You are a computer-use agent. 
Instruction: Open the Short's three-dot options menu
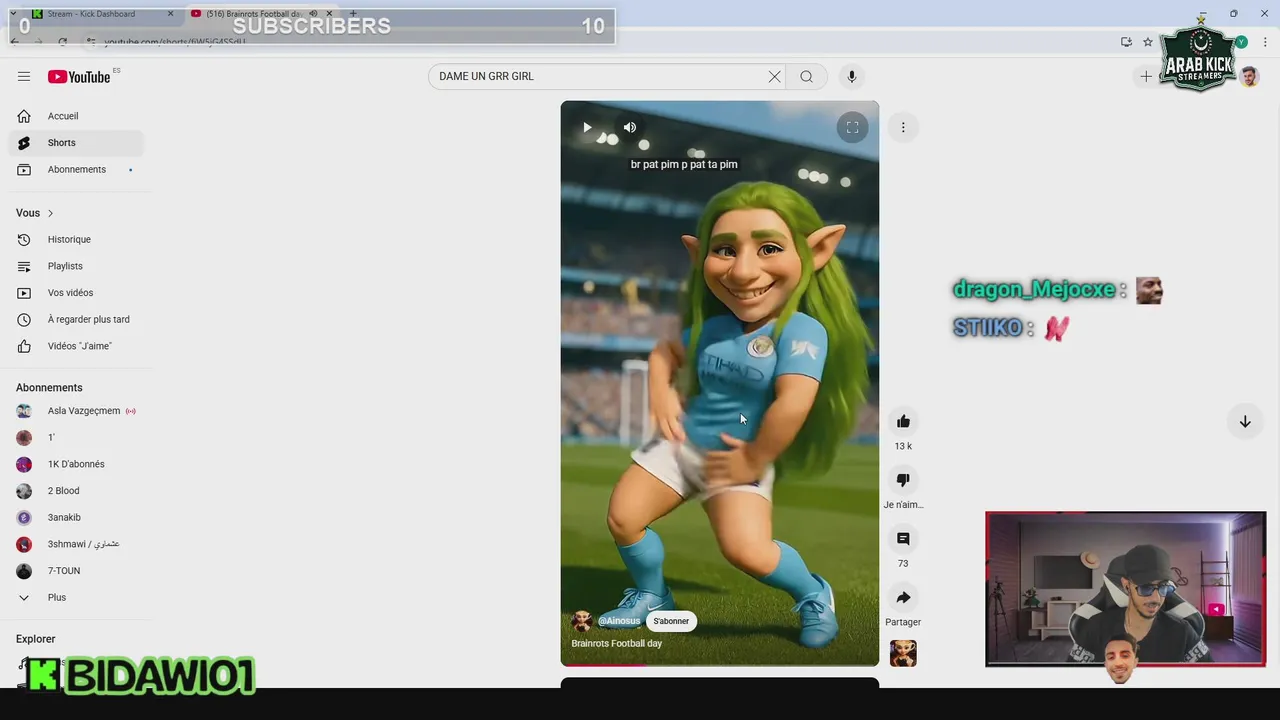pos(903,127)
